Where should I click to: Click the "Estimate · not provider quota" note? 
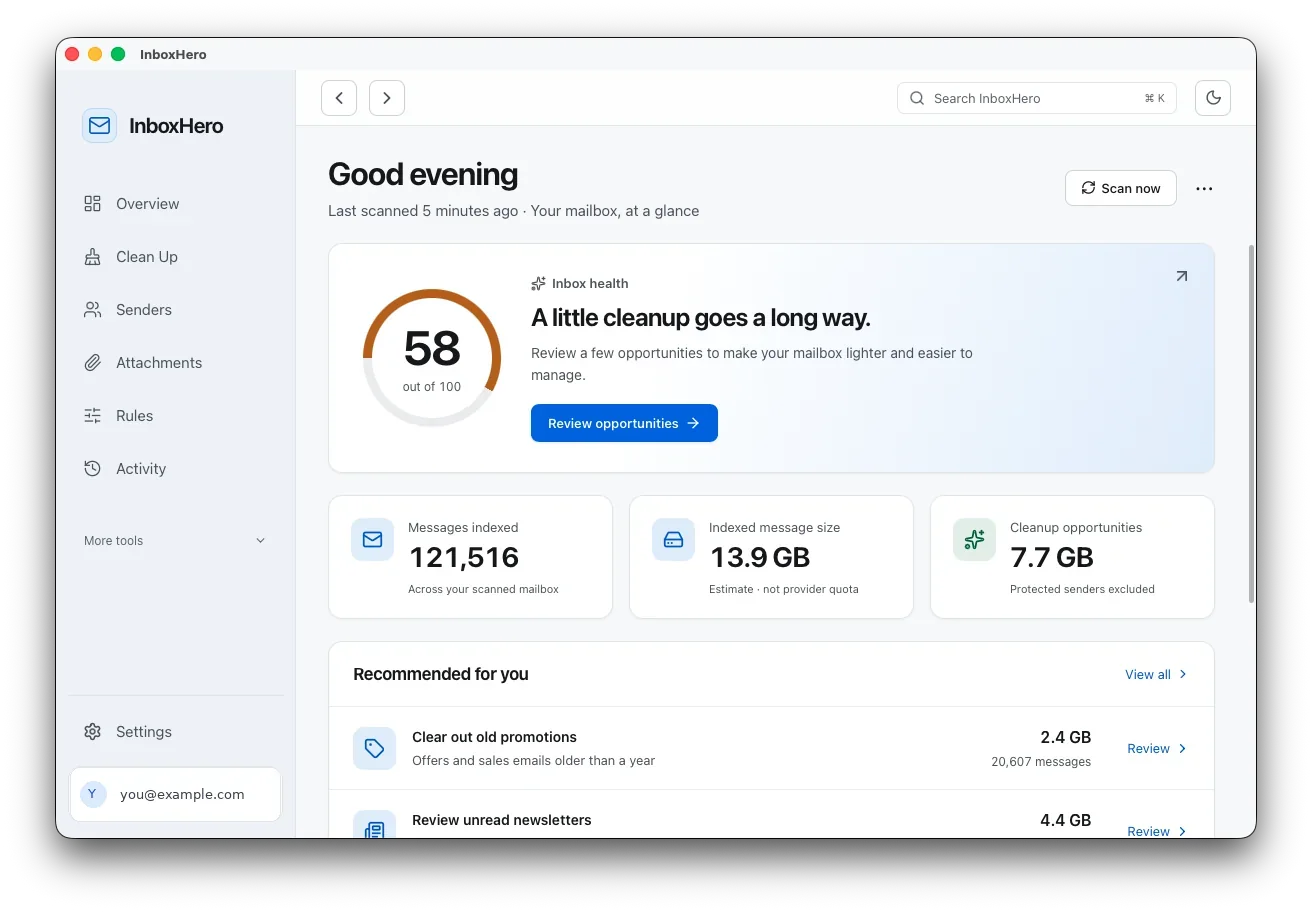coord(784,590)
